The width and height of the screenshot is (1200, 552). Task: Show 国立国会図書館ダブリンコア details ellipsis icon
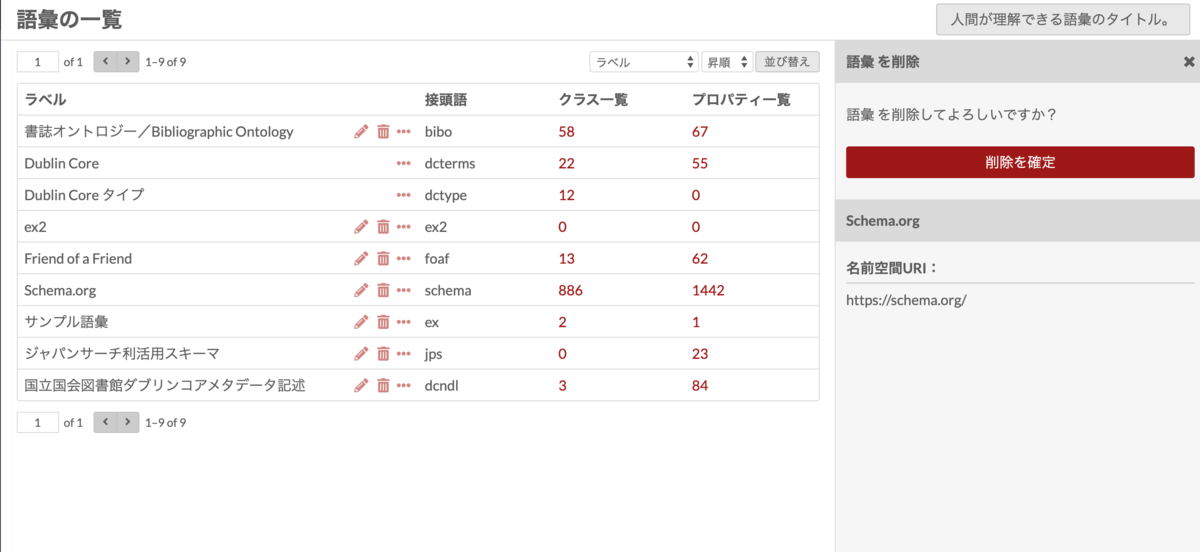coord(404,385)
